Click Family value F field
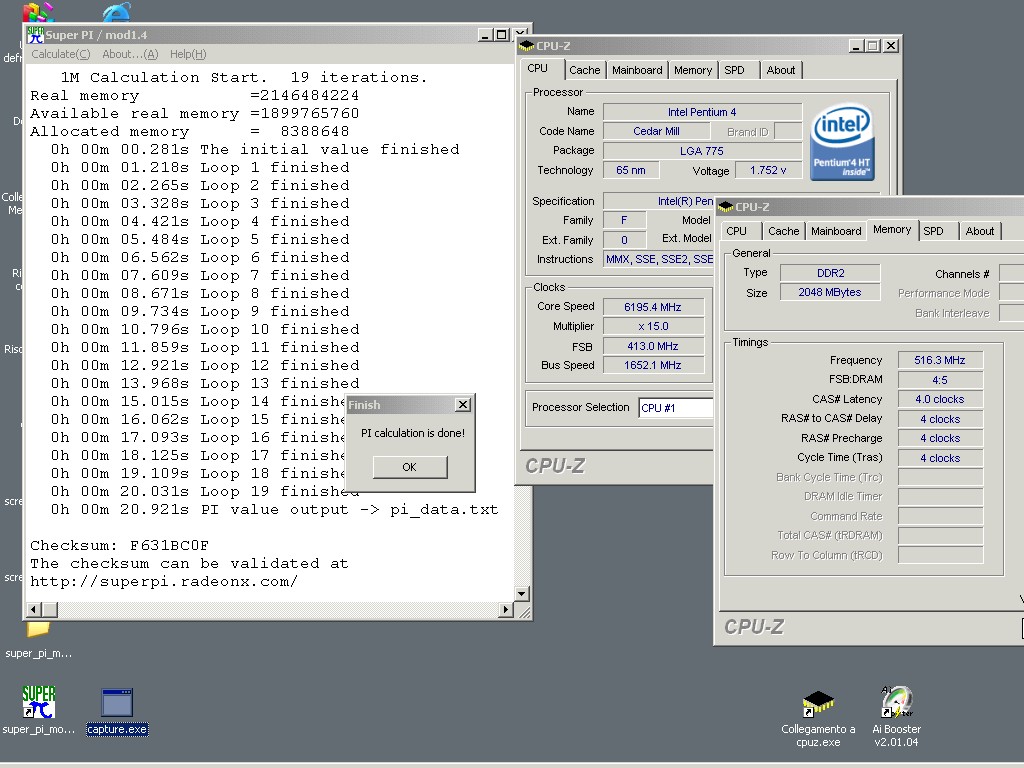The height and width of the screenshot is (768, 1024). 624,221
